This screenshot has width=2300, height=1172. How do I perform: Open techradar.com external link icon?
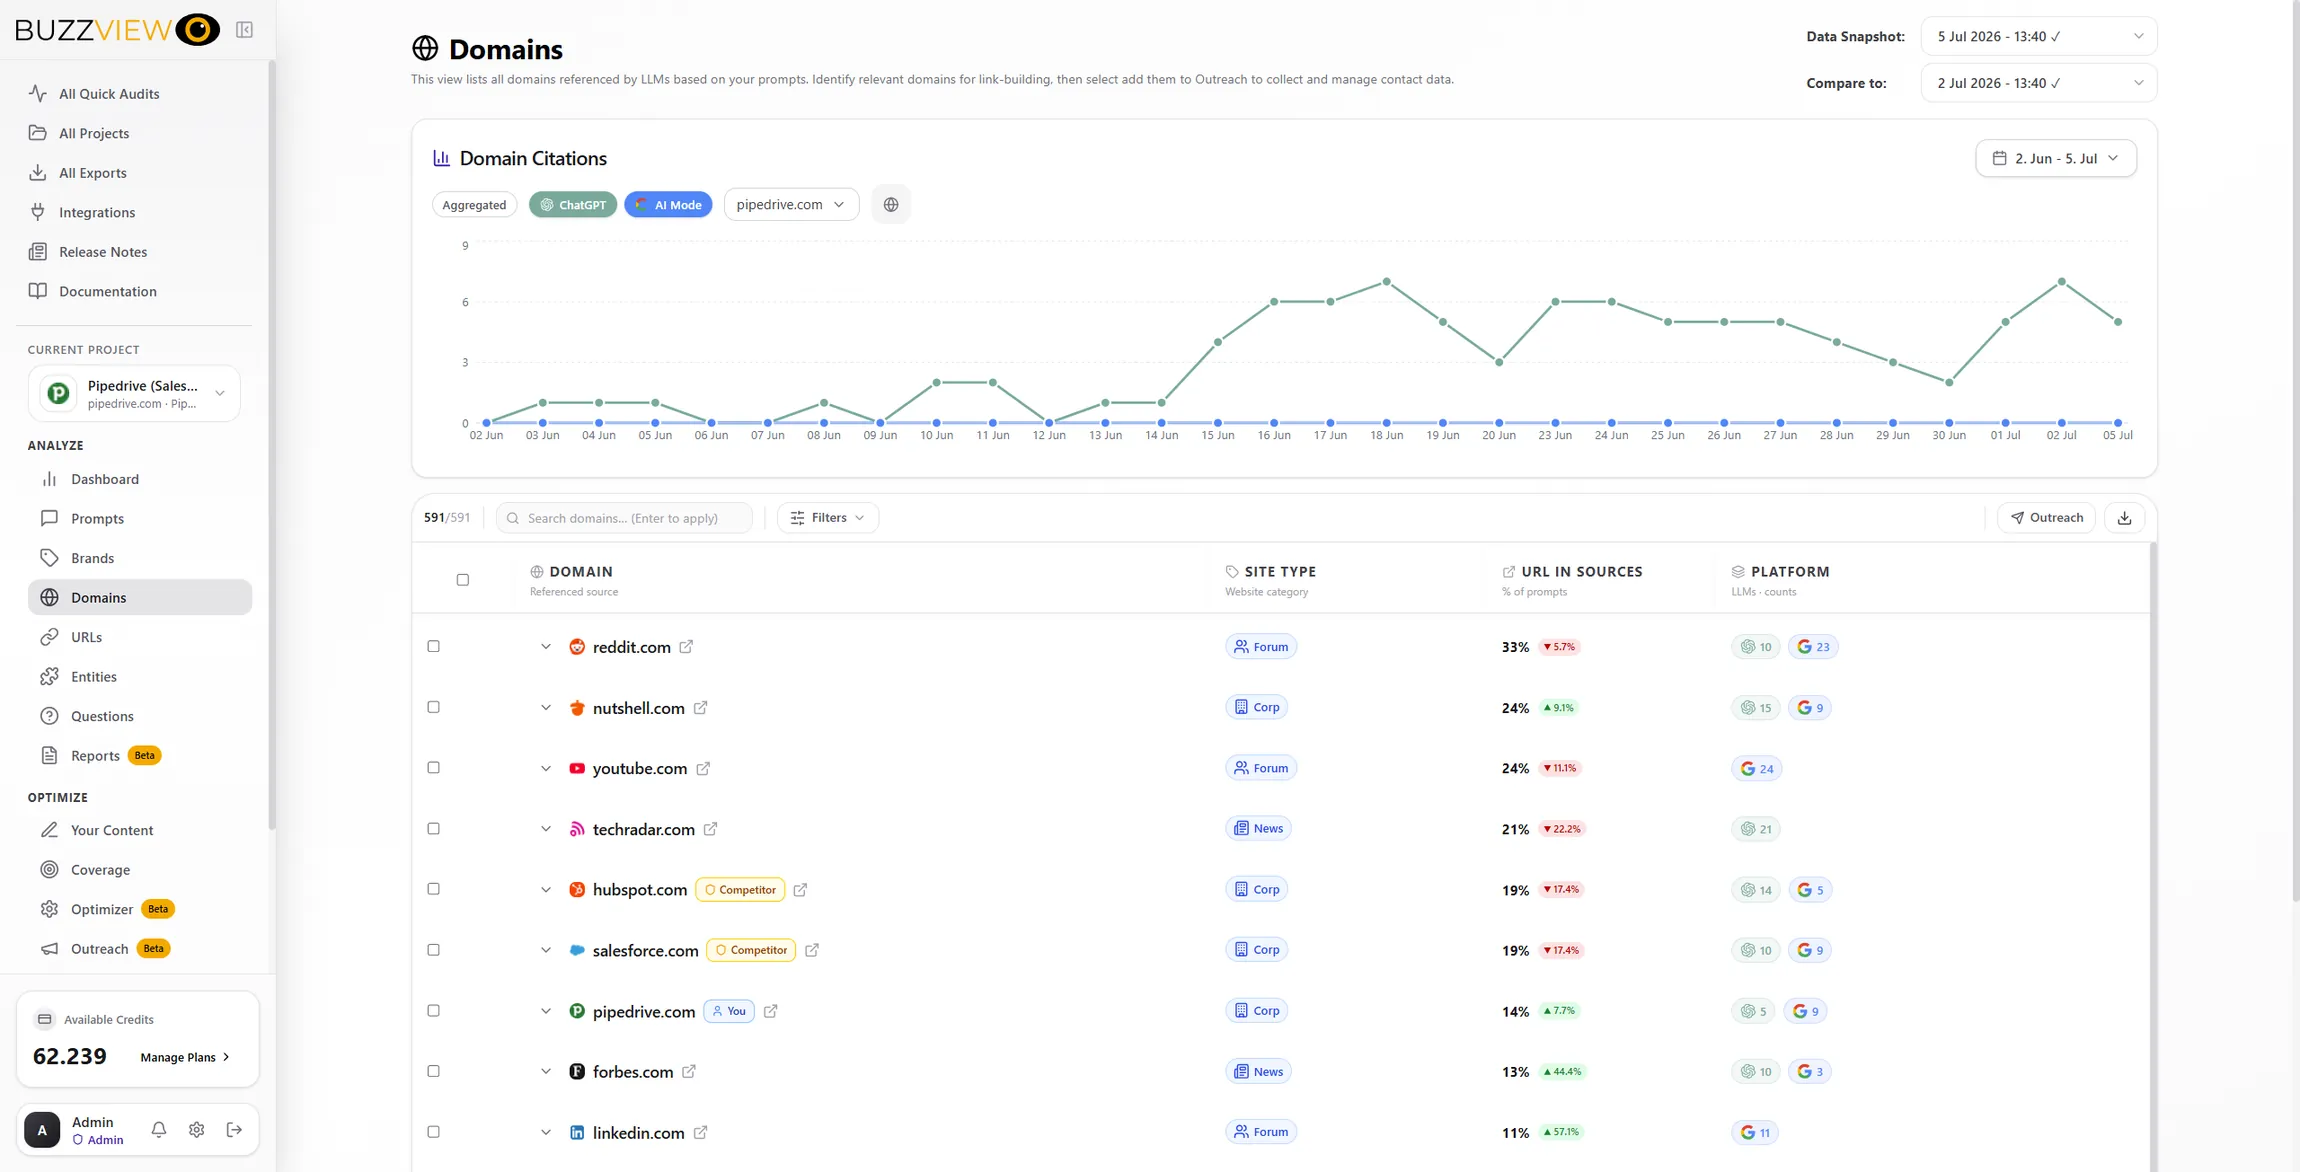click(x=710, y=829)
